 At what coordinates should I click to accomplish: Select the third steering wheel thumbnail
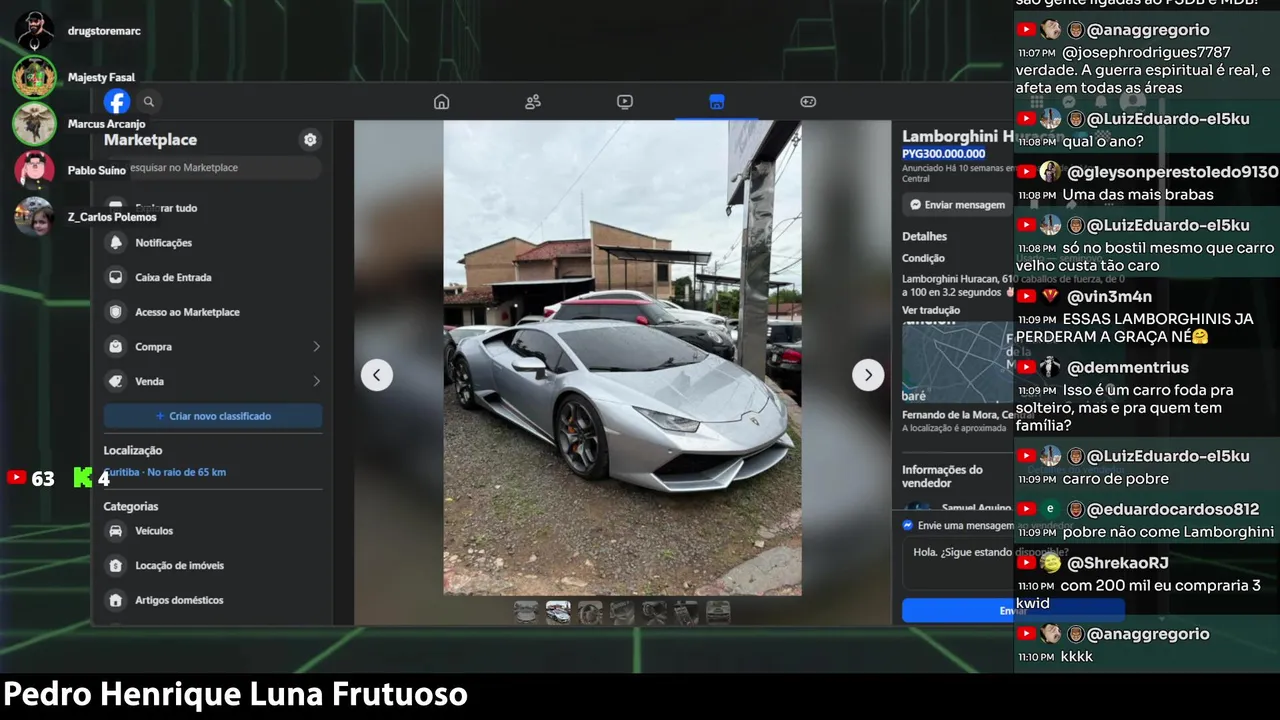click(x=590, y=612)
